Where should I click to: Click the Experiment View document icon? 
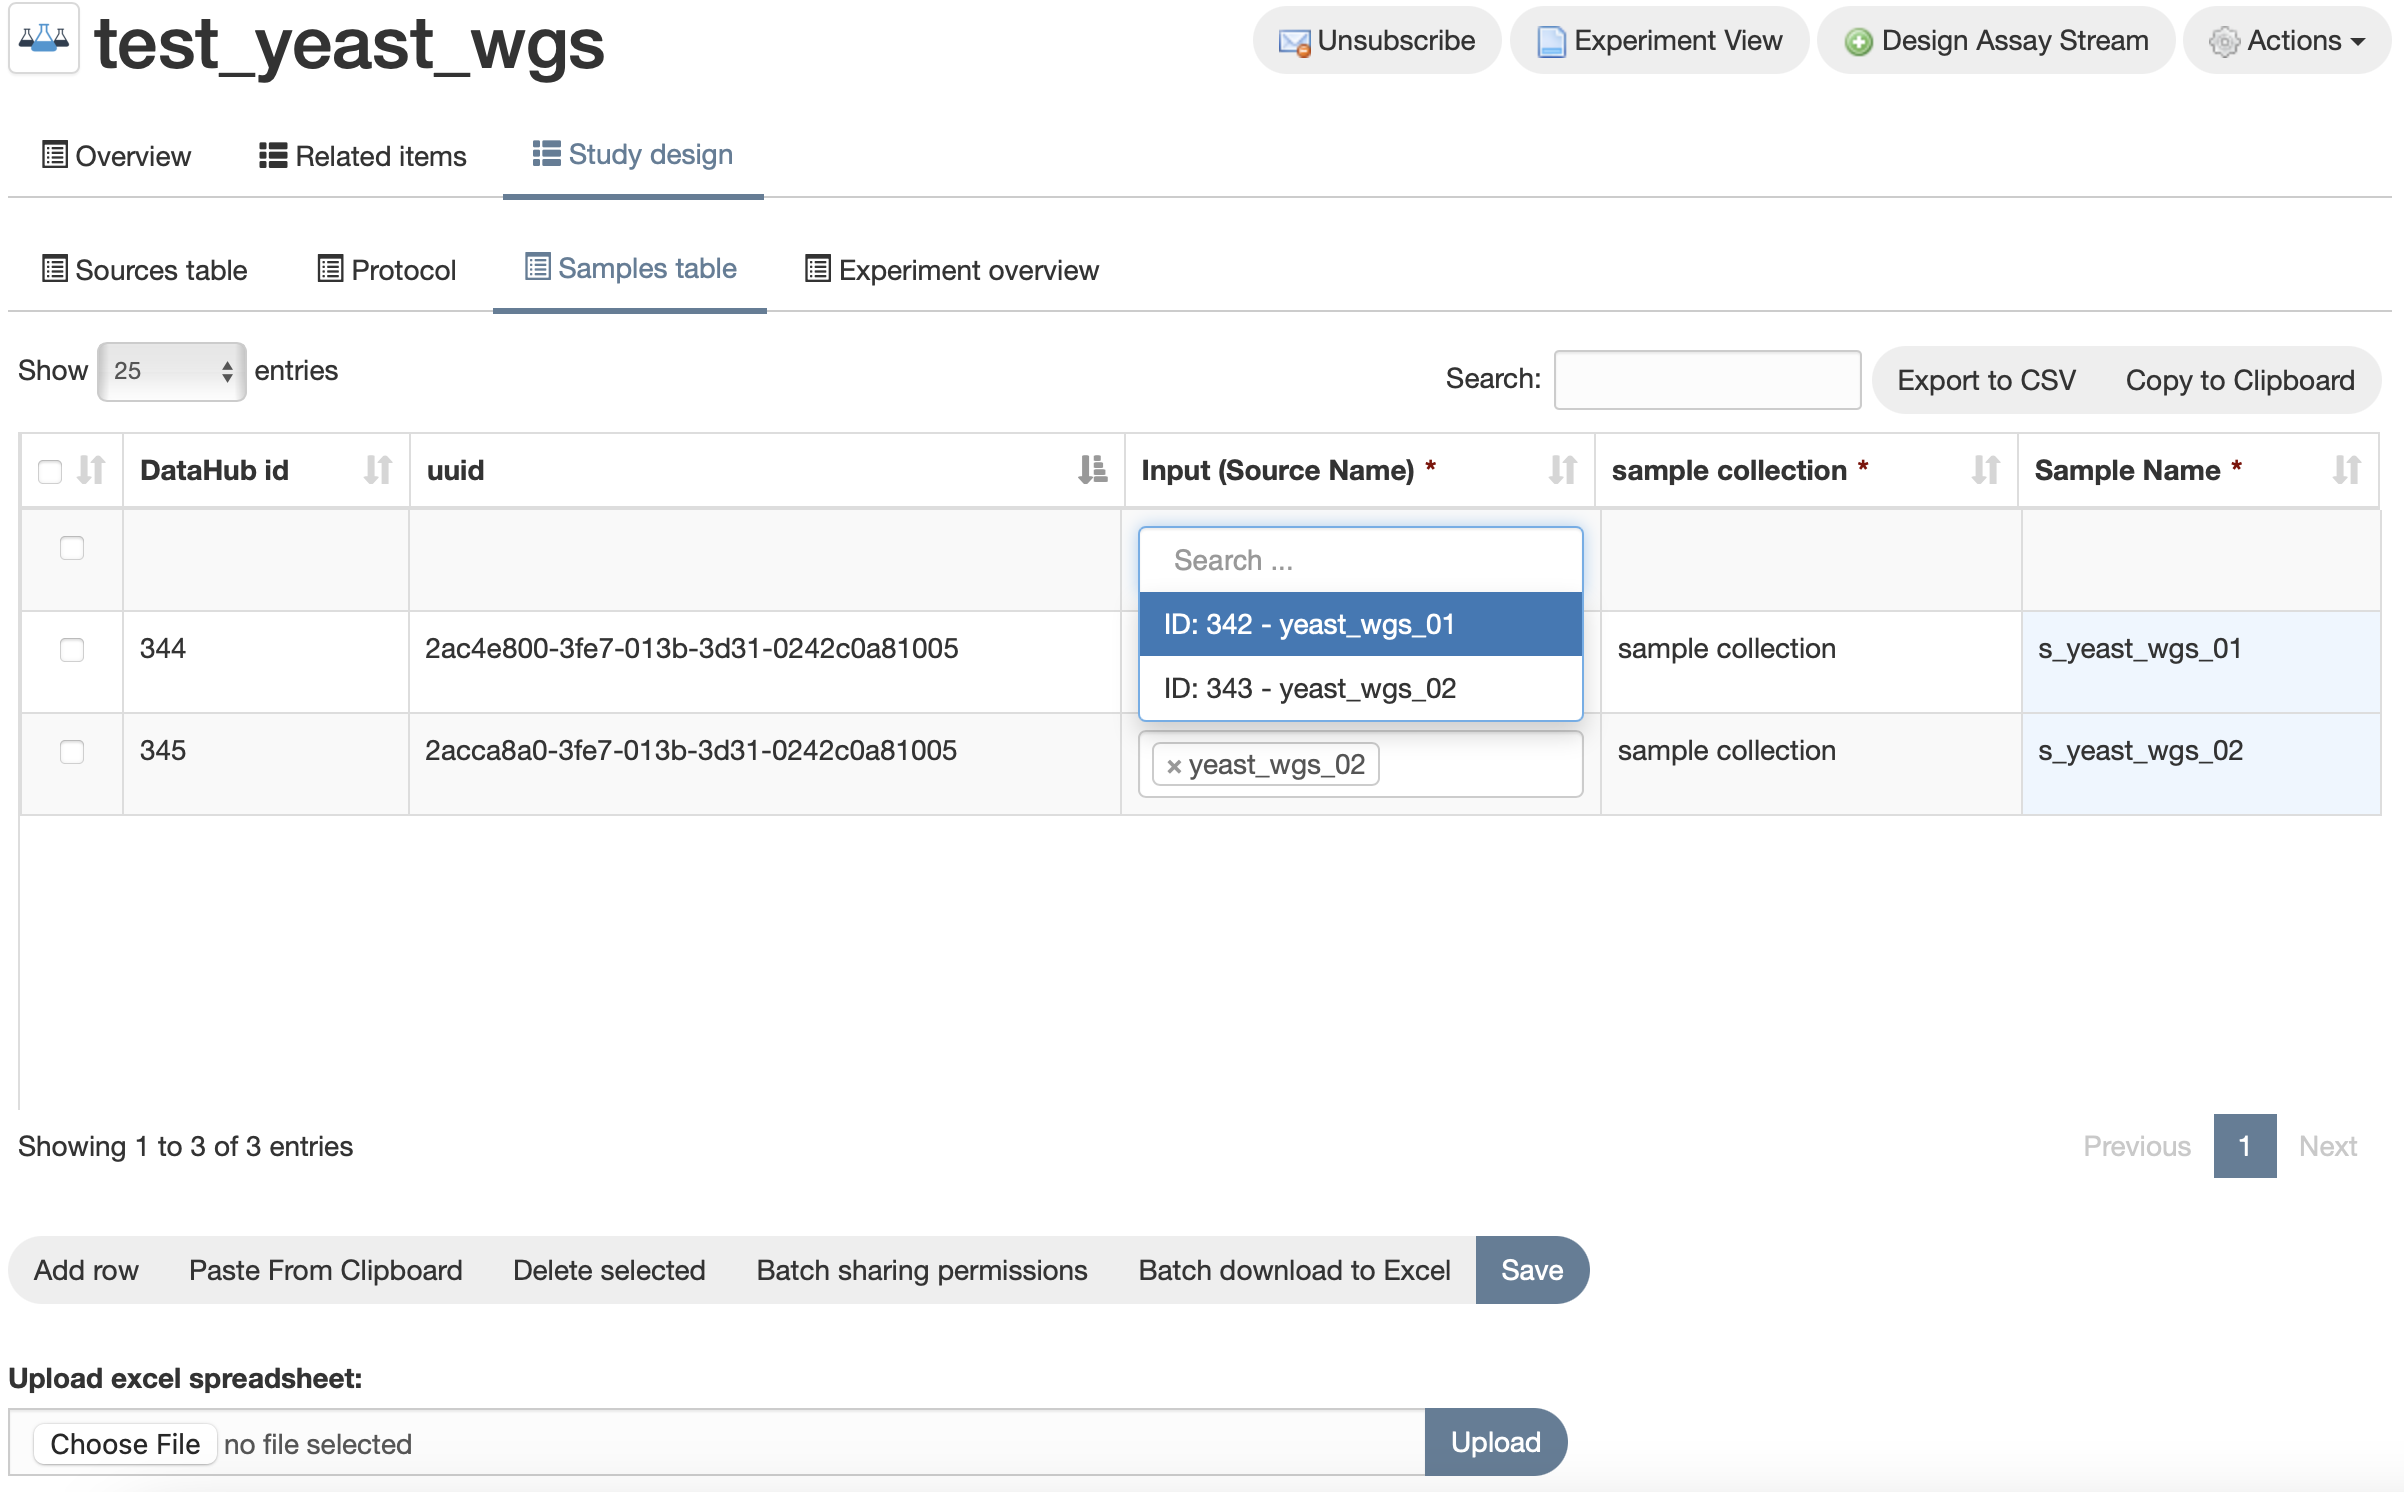click(x=1550, y=42)
